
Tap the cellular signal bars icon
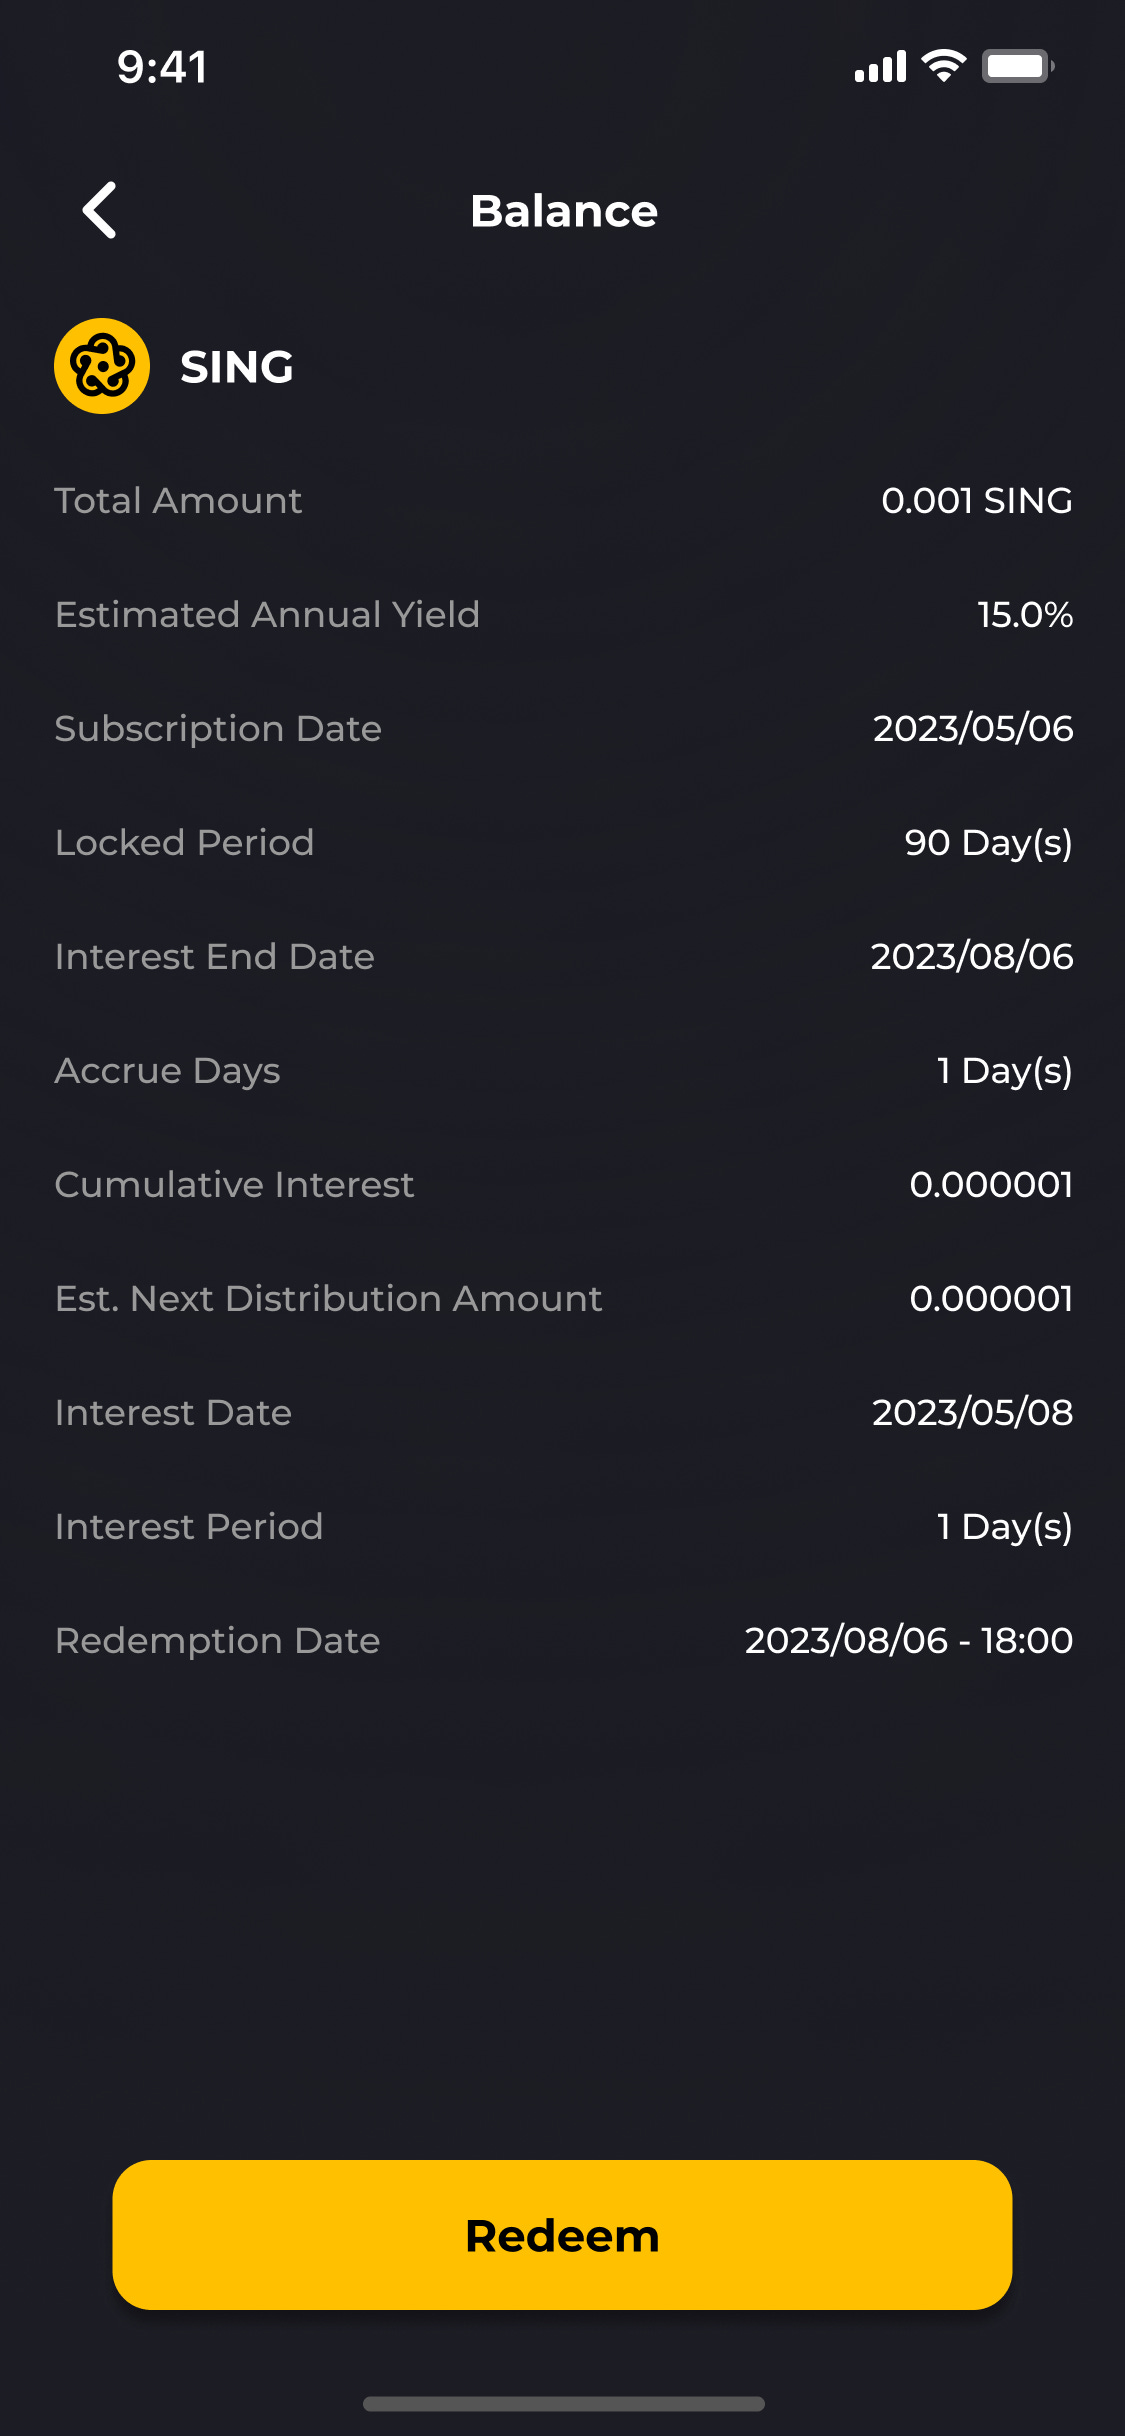pyautogui.click(x=880, y=66)
